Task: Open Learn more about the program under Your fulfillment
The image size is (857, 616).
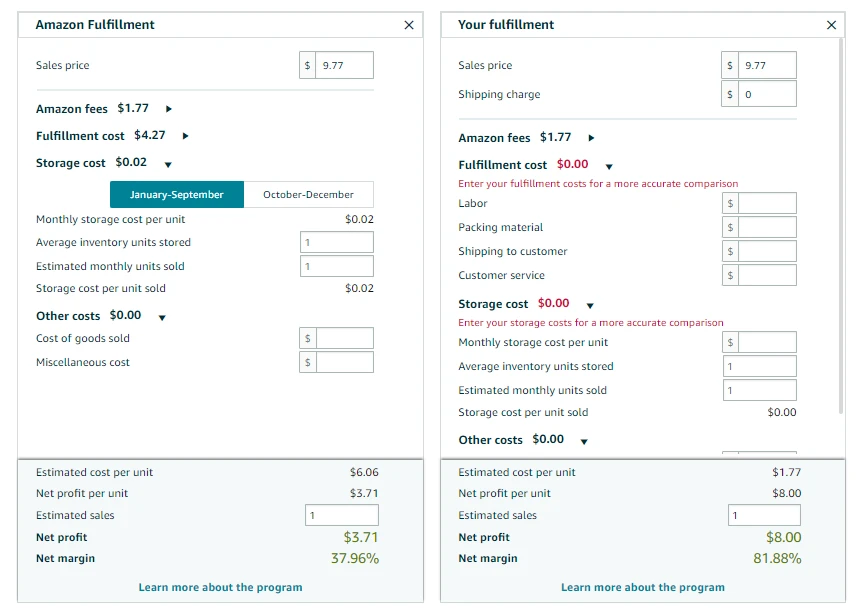Action: (x=642, y=587)
